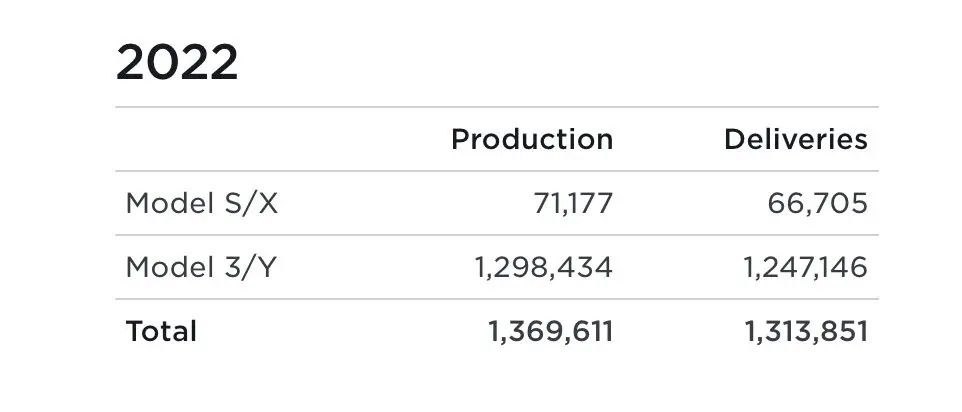Click the Model S/X row label
The width and height of the screenshot is (962, 412).
(x=202, y=203)
